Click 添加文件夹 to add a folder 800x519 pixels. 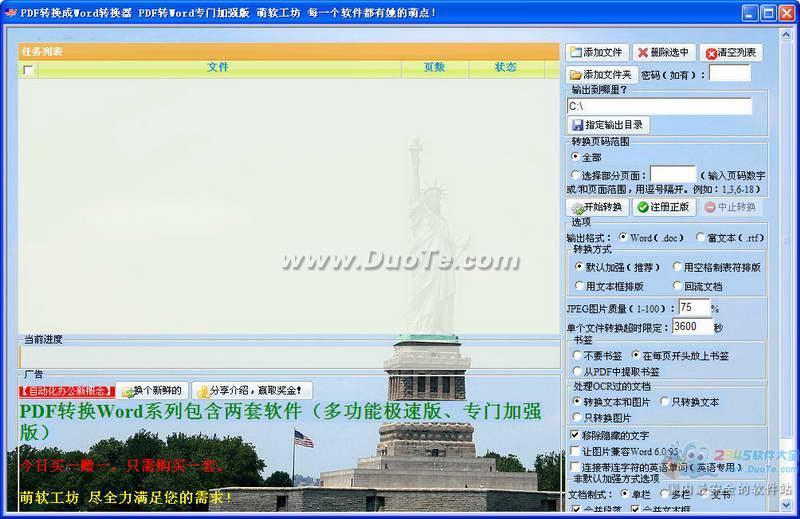coord(602,75)
